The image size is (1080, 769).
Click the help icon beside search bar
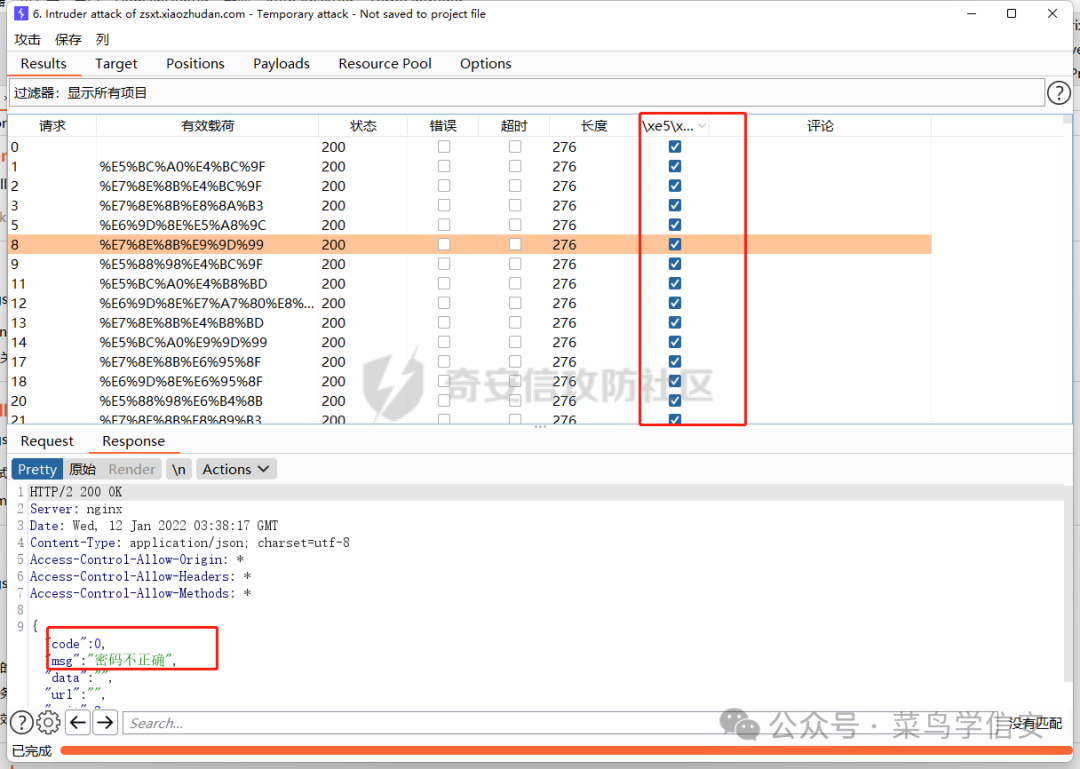click(22, 722)
